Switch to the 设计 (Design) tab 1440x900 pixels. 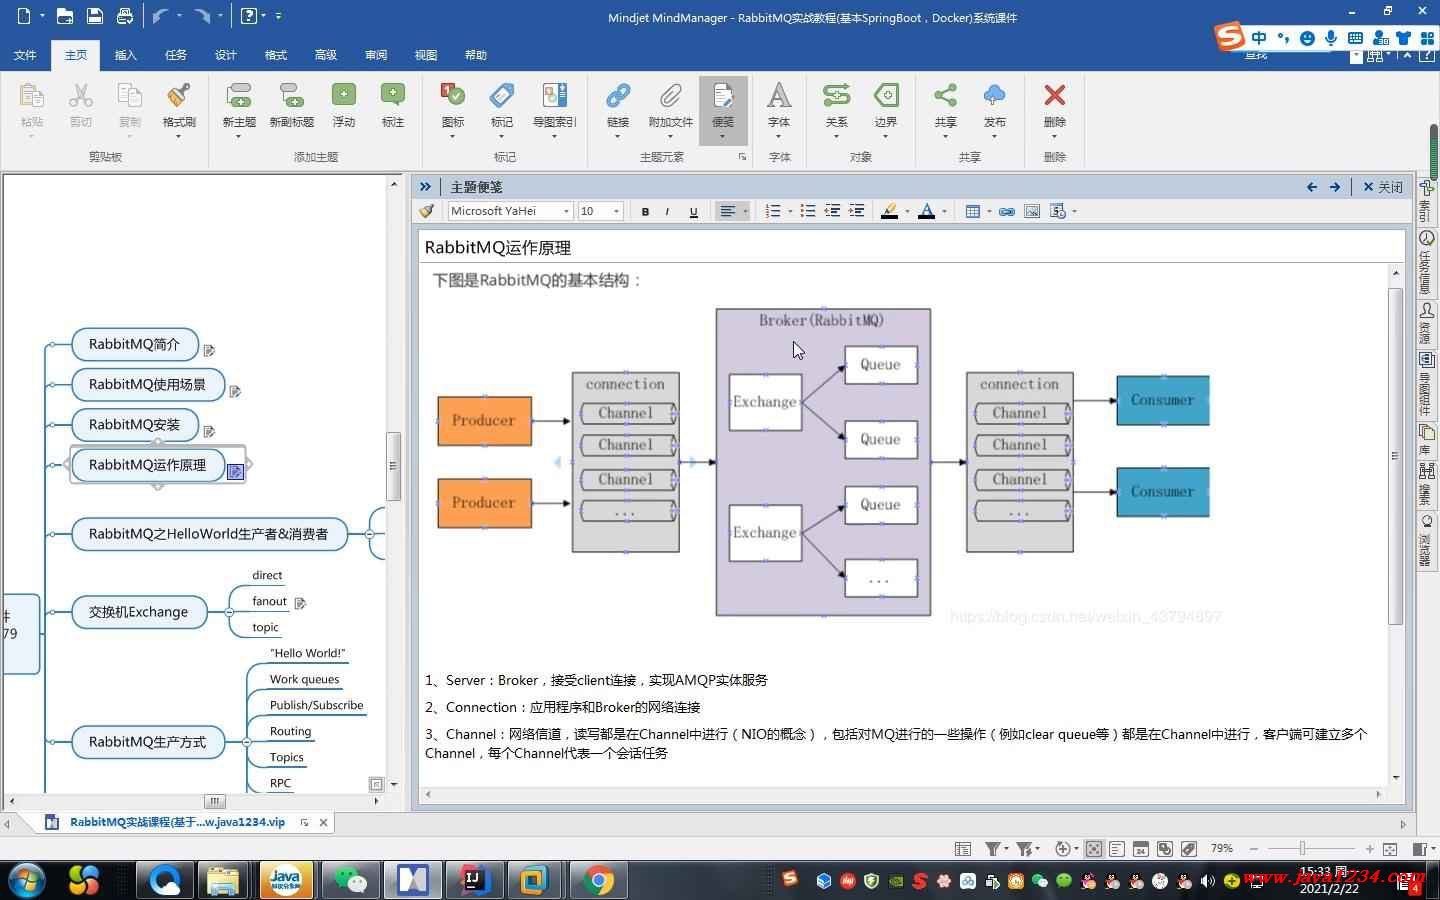(x=226, y=55)
